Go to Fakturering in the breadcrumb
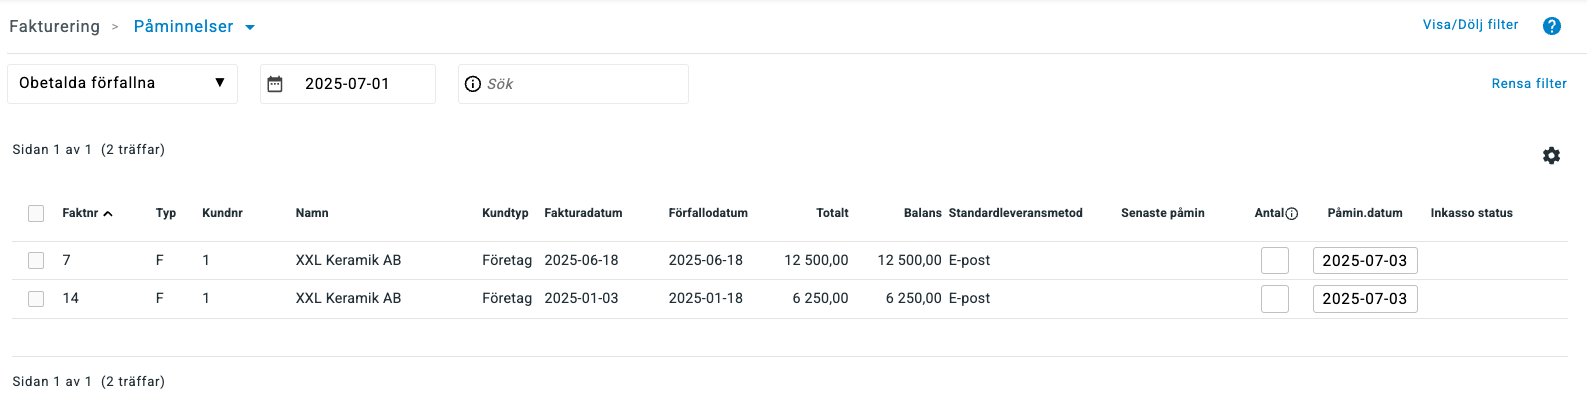 (55, 26)
